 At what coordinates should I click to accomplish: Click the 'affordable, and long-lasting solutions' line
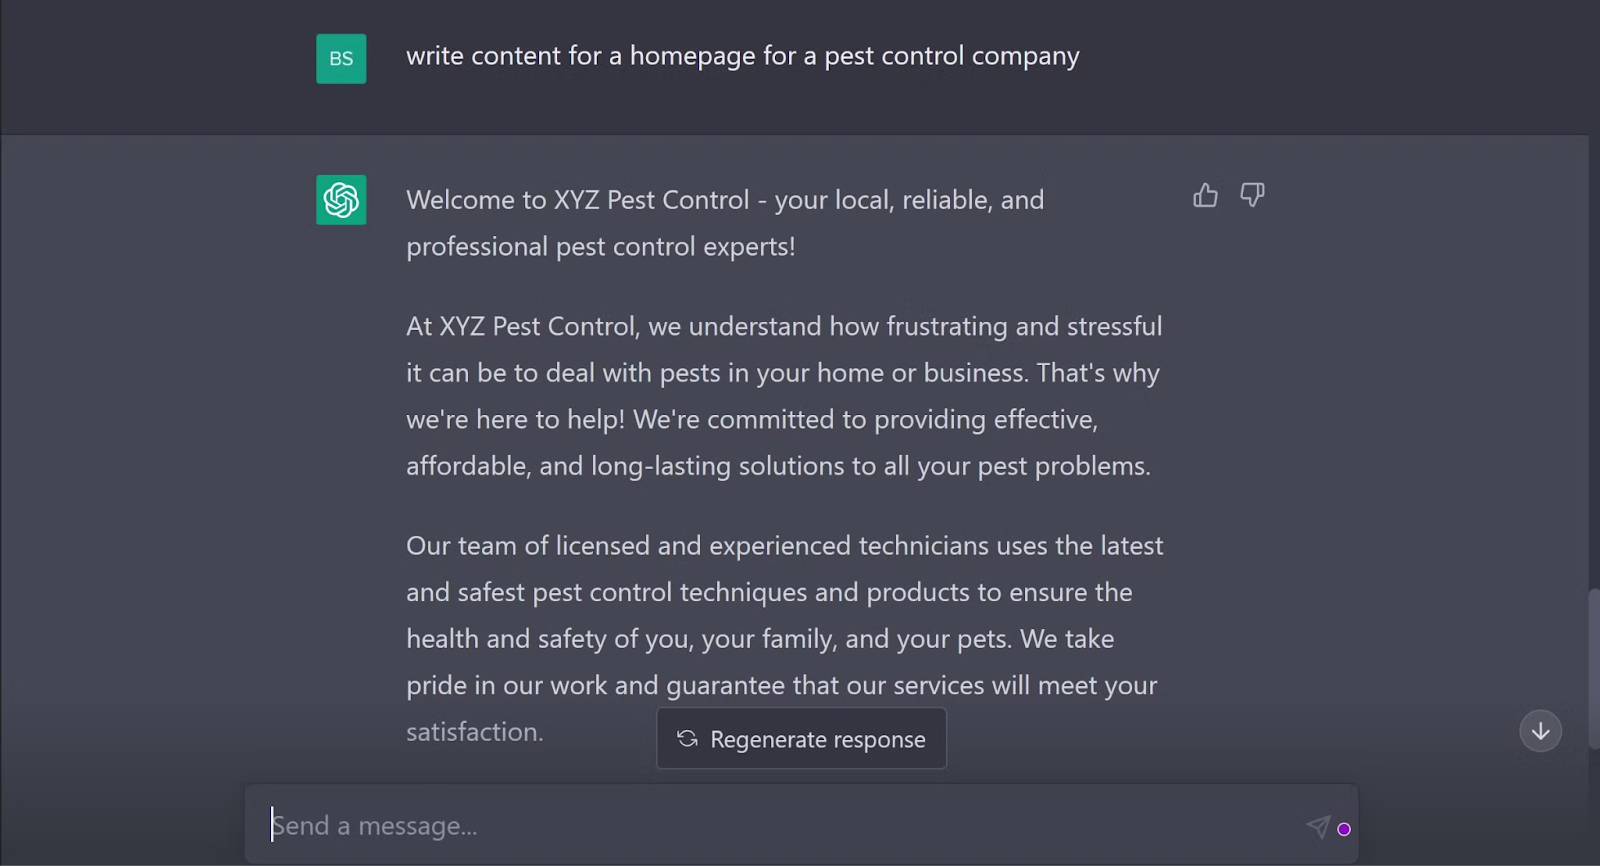pos(778,466)
